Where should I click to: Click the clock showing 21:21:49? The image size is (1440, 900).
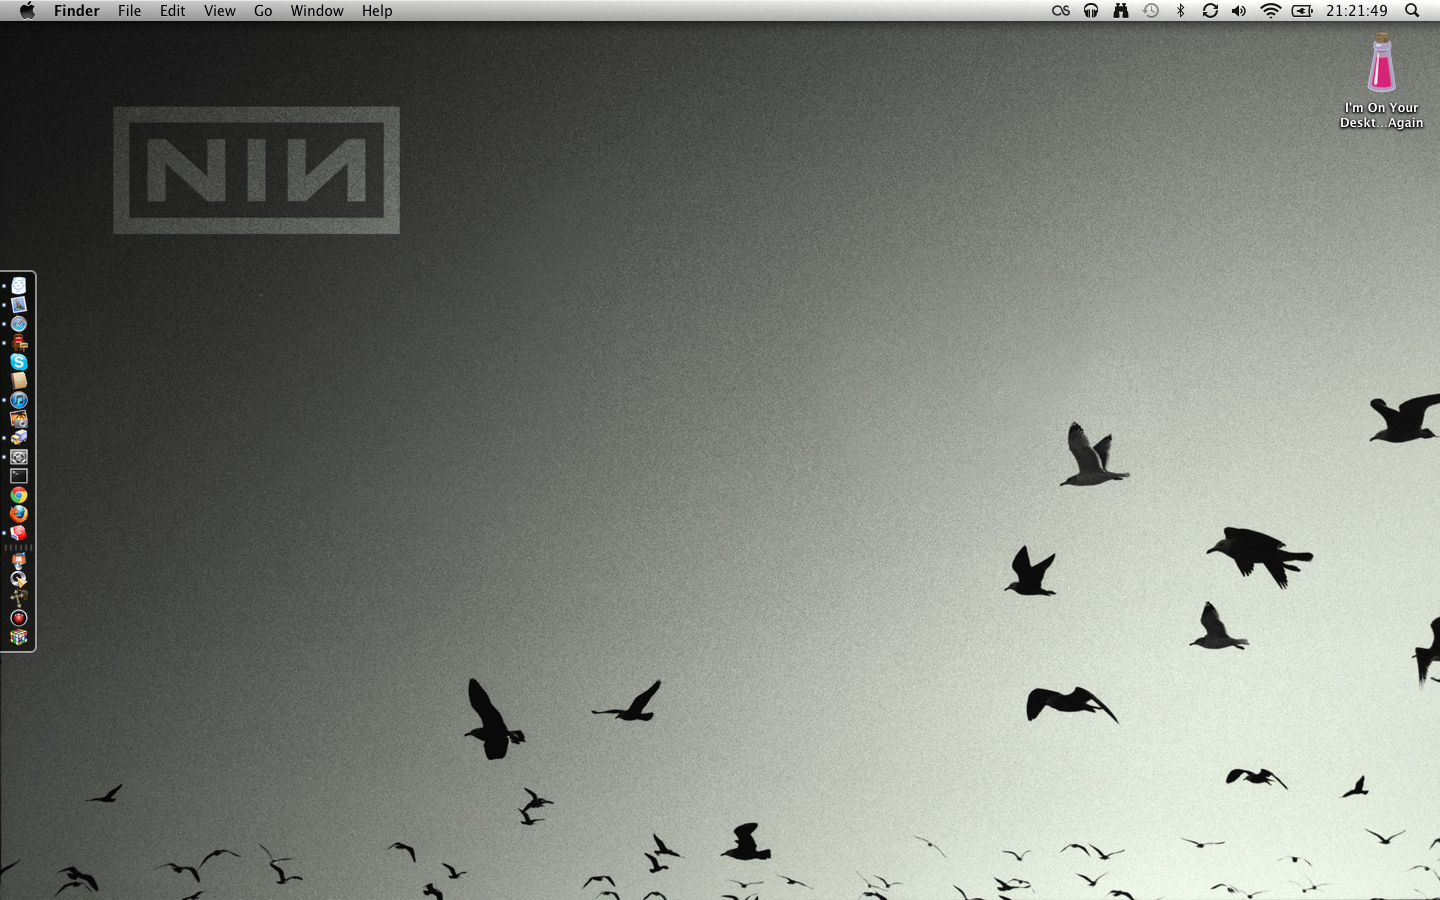[1356, 11]
